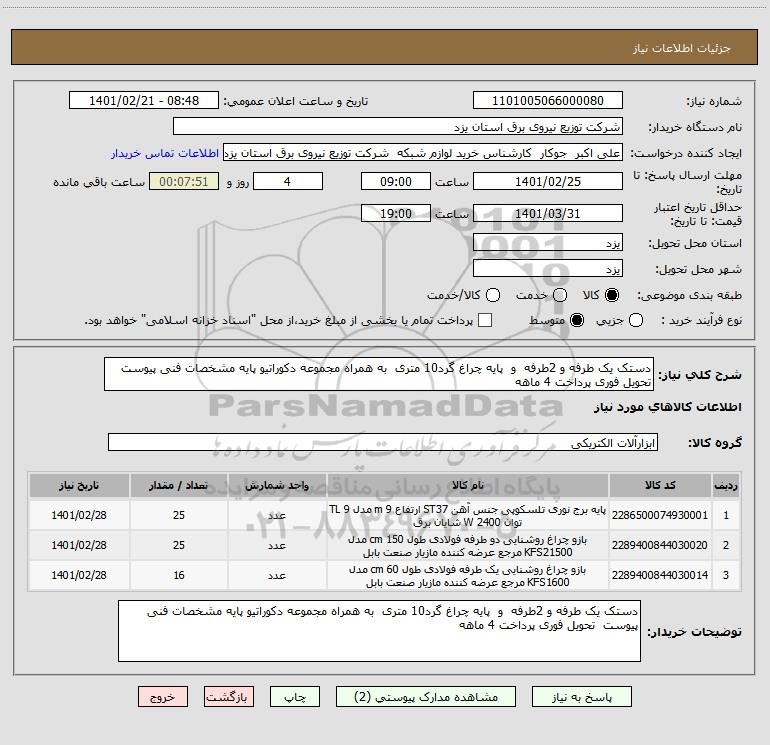This screenshot has width=770, height=745.
Task: Click the remaining days field showing 4
Action: tap(288, 181)
